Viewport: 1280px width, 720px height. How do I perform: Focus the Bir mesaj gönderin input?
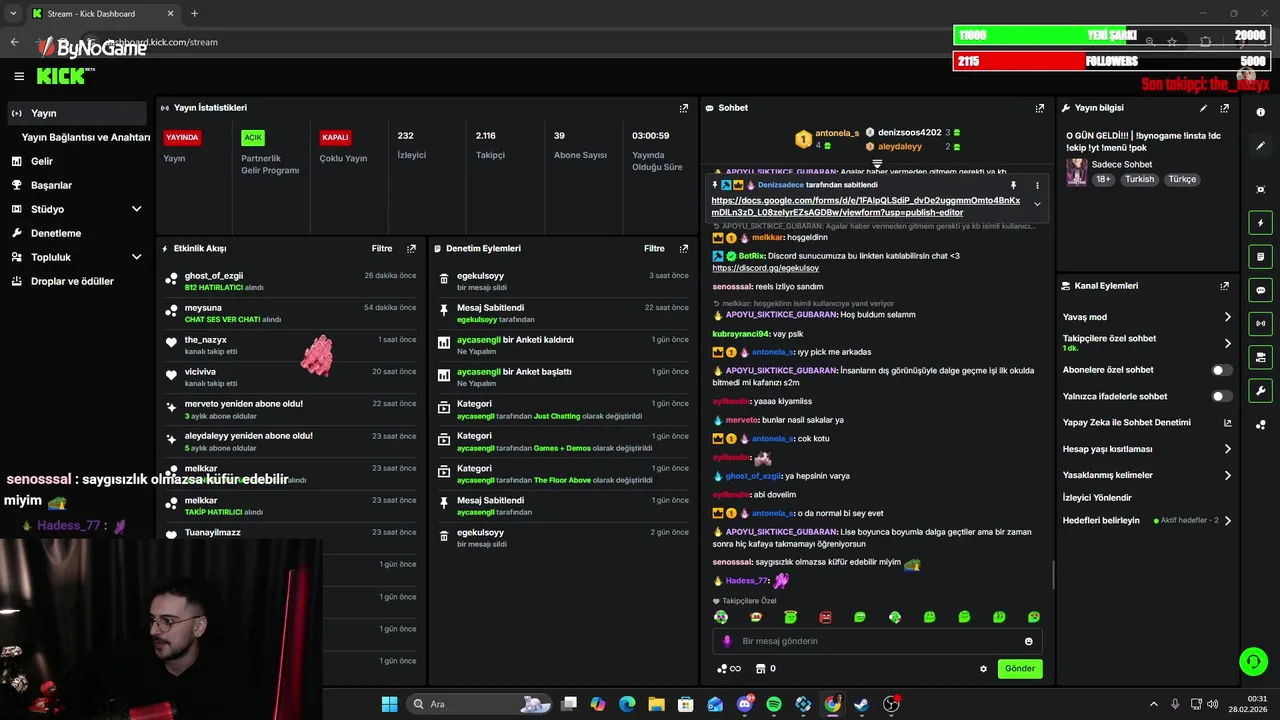877,641
